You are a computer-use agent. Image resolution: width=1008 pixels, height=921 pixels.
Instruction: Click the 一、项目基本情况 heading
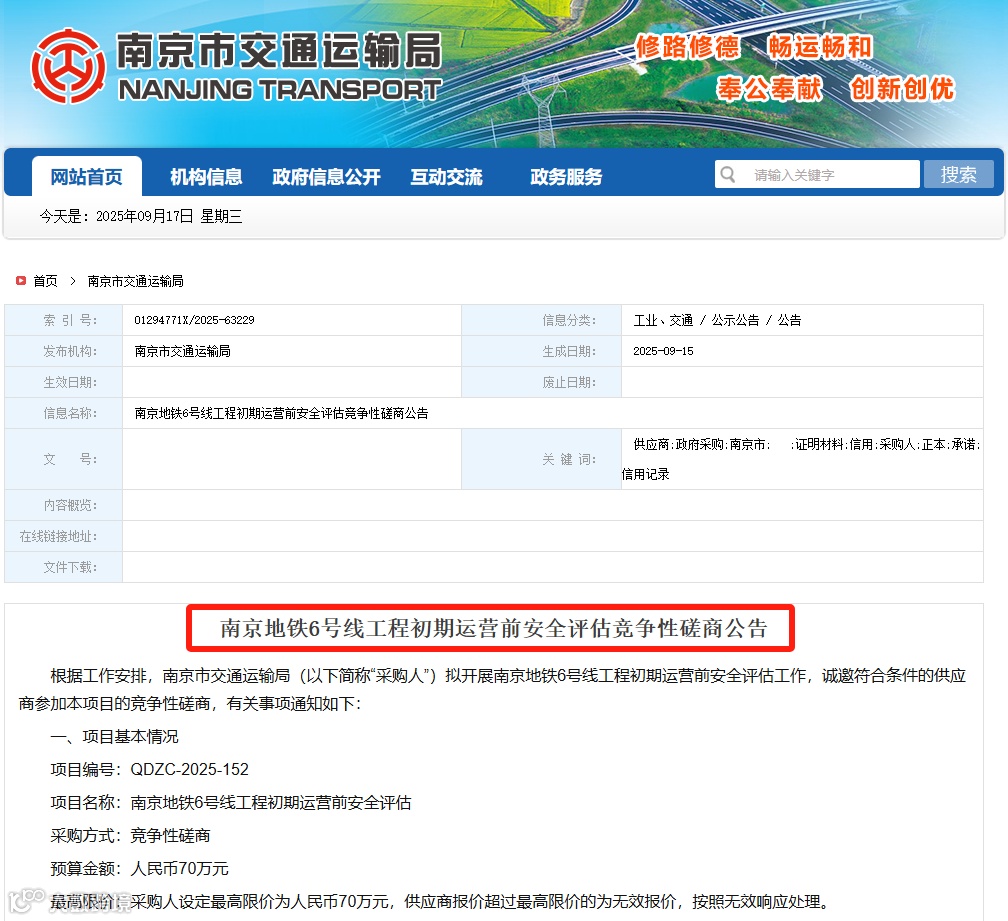[114, 737]
